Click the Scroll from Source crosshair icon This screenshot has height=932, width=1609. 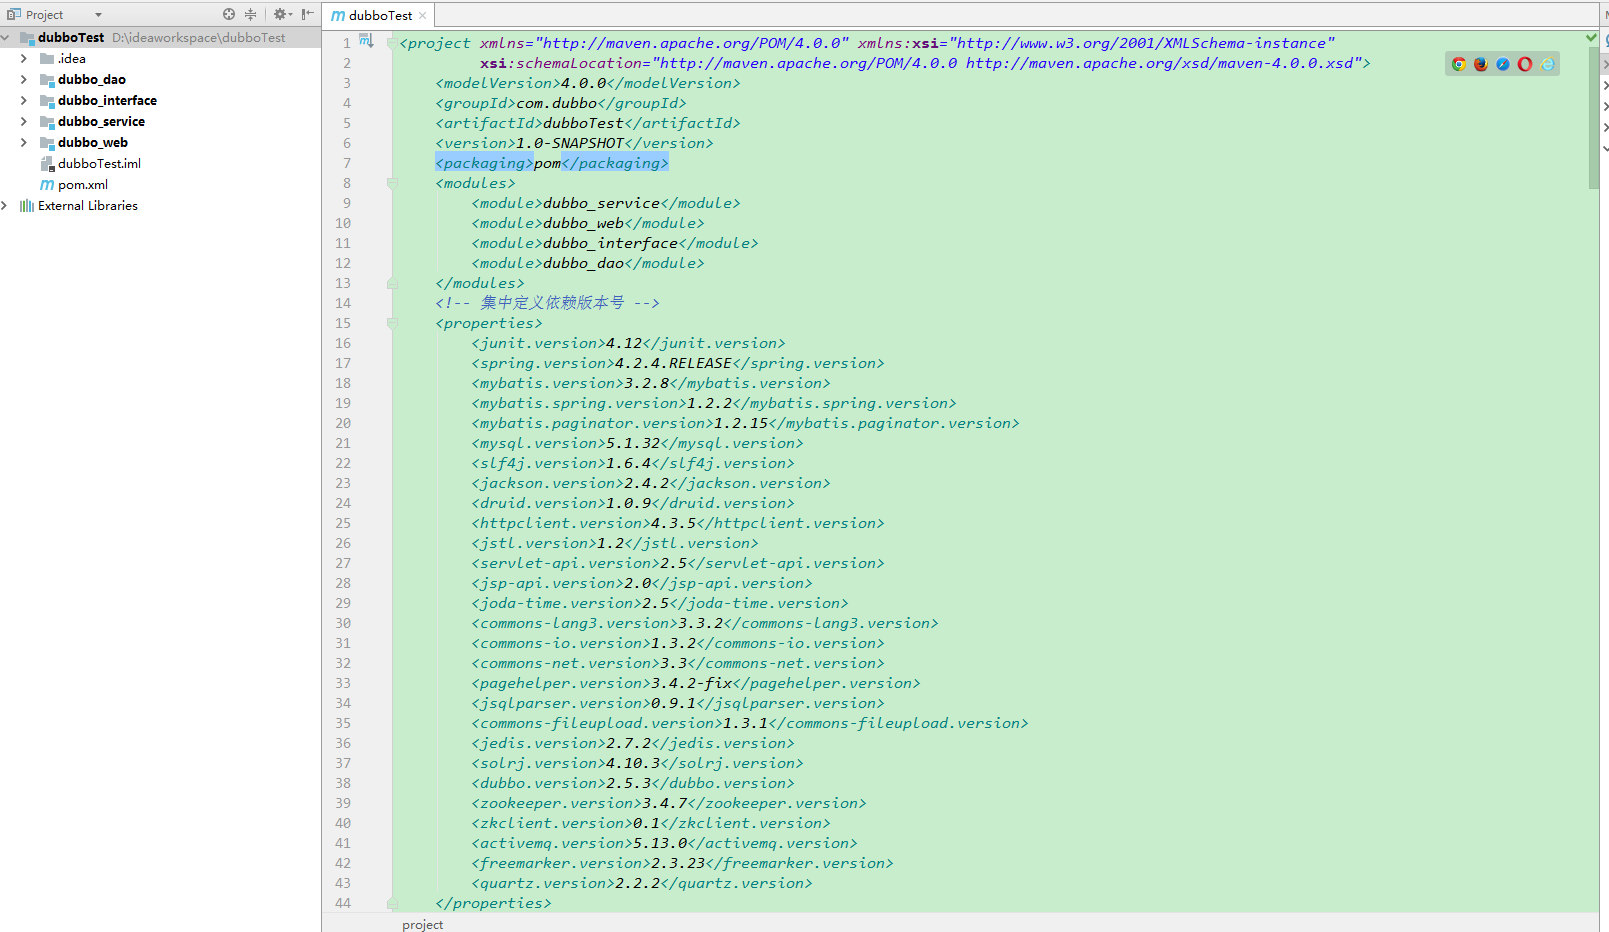click(229, 14)
